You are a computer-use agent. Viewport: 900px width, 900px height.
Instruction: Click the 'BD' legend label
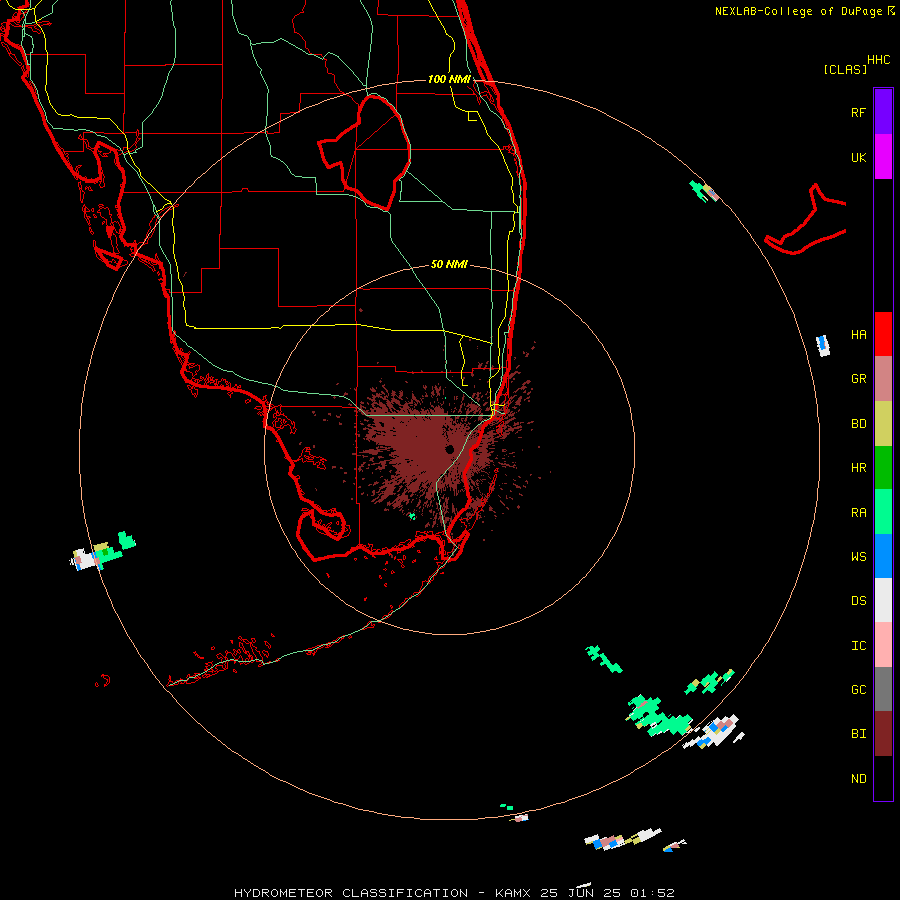[858, 424]
